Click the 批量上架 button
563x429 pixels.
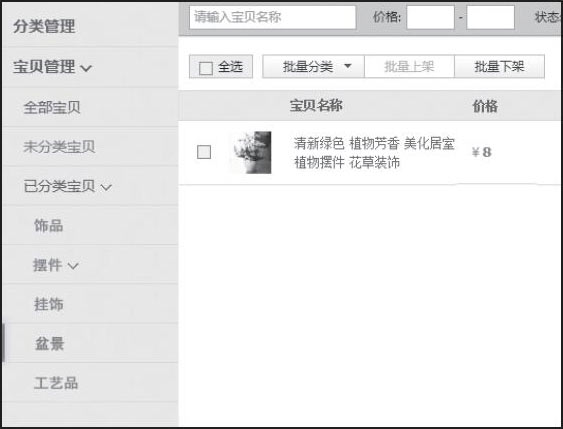[409, 66]
